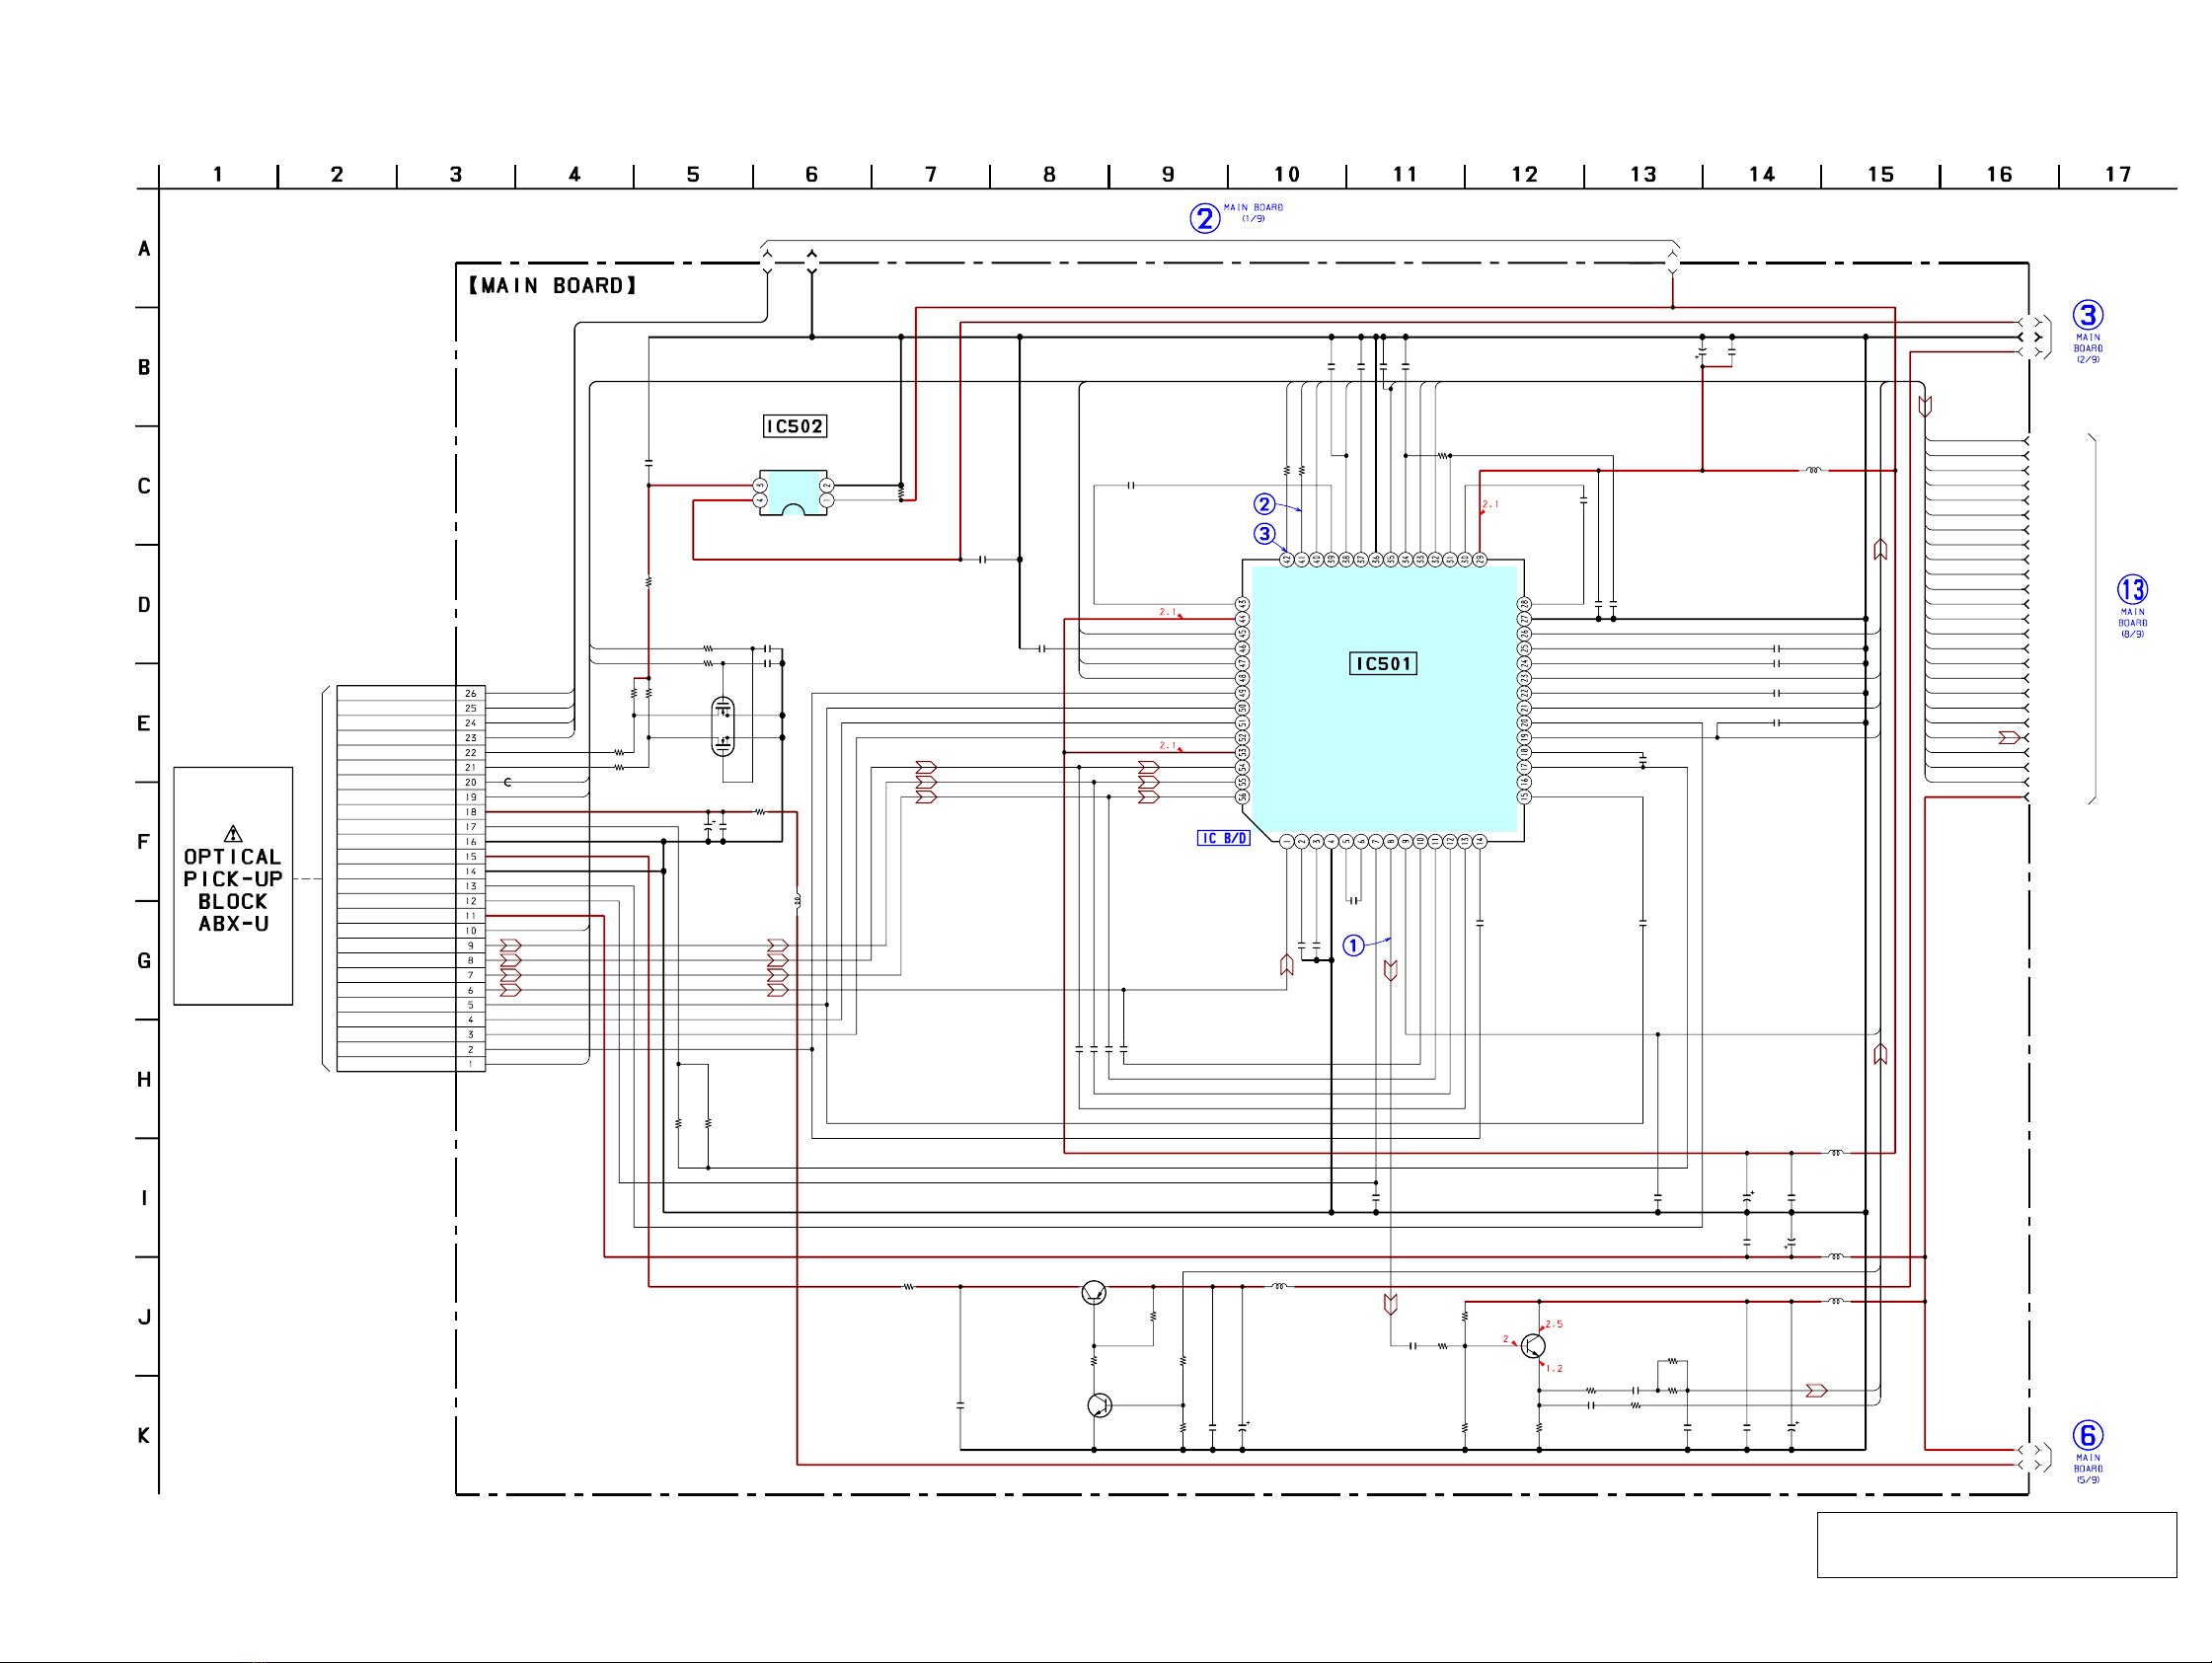Select the OPTICAL PICK-UP BLOCK ABX-U box
This screenshot has width=2212, height=1663.
[x=233, y=886]
